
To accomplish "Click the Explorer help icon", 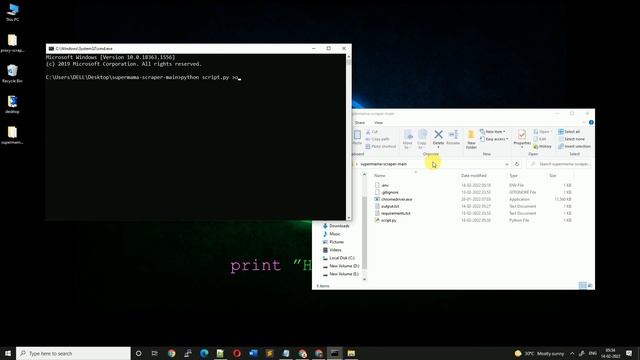I will [591, 122].
